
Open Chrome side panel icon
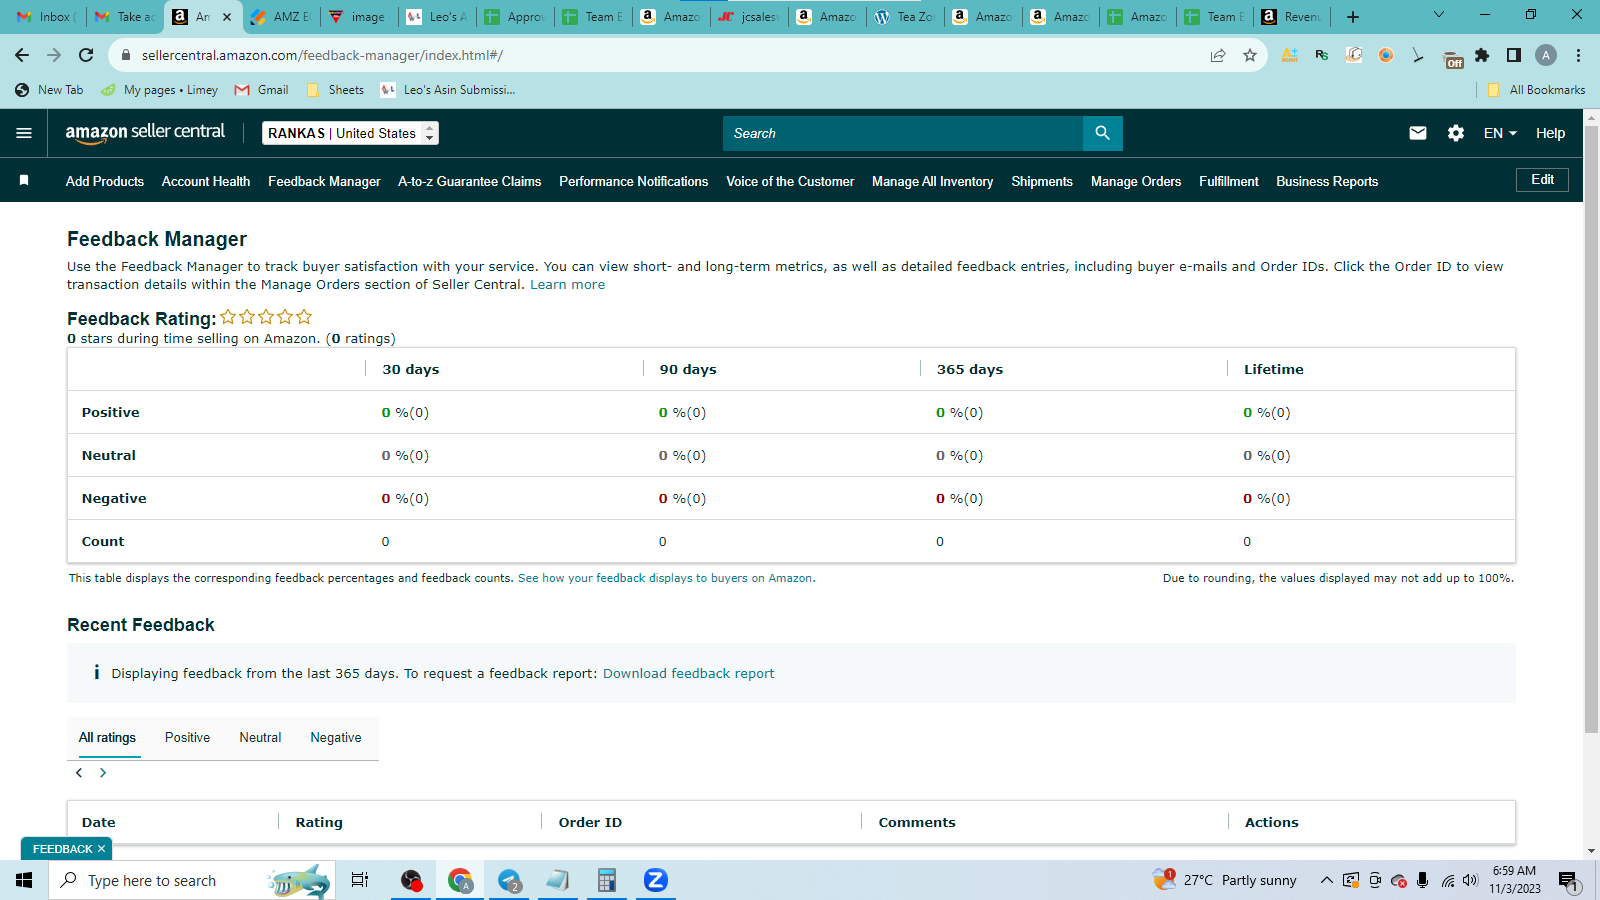(x=1514, y=55)
